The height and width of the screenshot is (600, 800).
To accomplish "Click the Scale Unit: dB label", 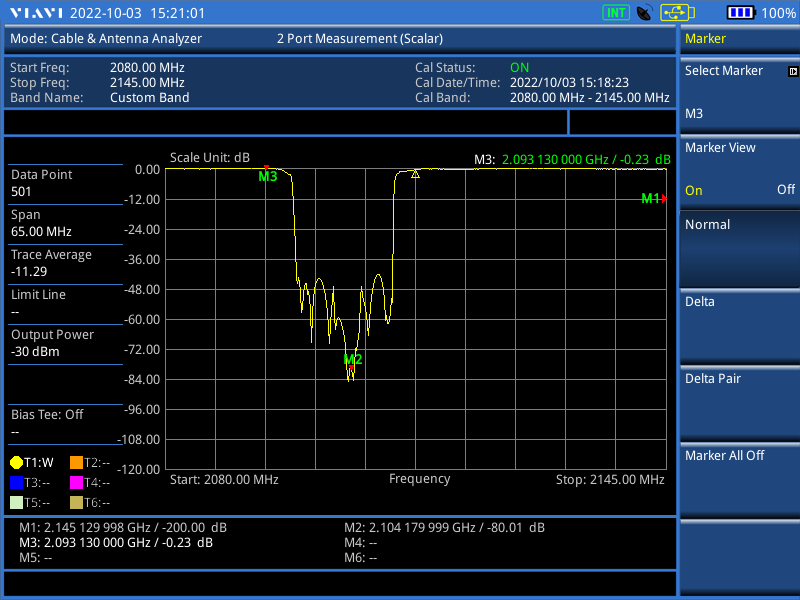I will (210, 158).
